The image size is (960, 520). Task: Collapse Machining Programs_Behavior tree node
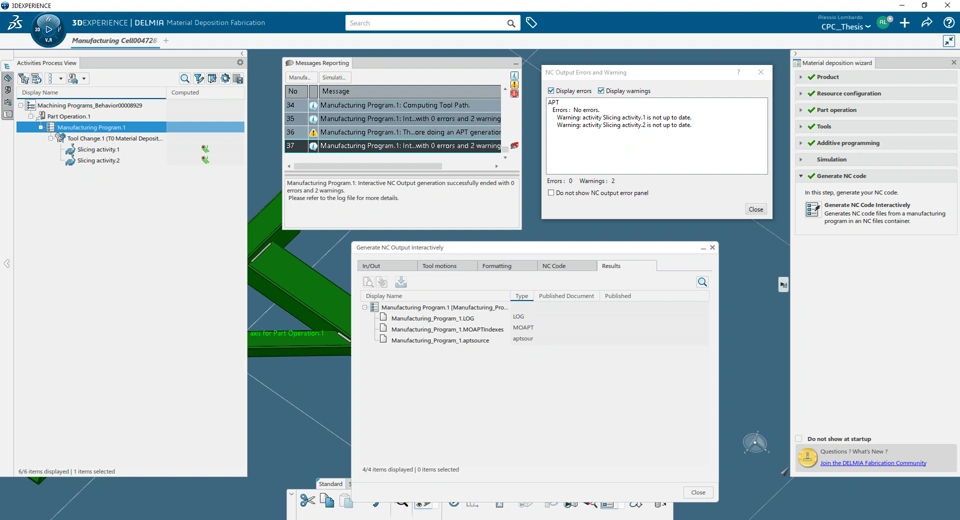pyautogui.click(x=21, y=105)
